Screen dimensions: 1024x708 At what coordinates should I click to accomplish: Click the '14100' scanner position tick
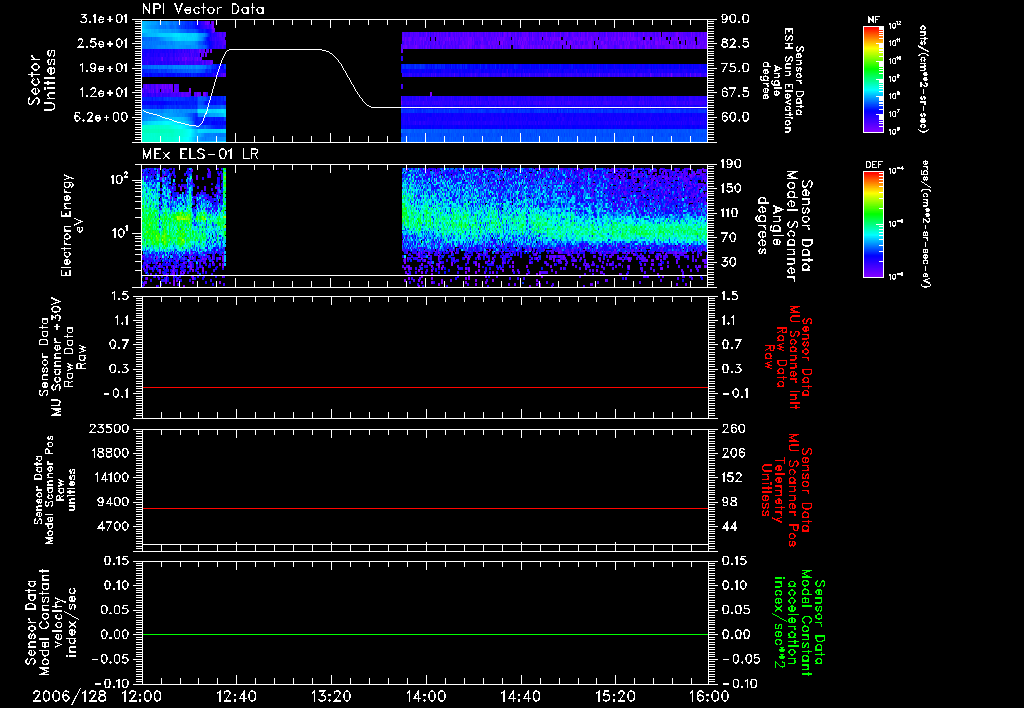click(111, 477)
